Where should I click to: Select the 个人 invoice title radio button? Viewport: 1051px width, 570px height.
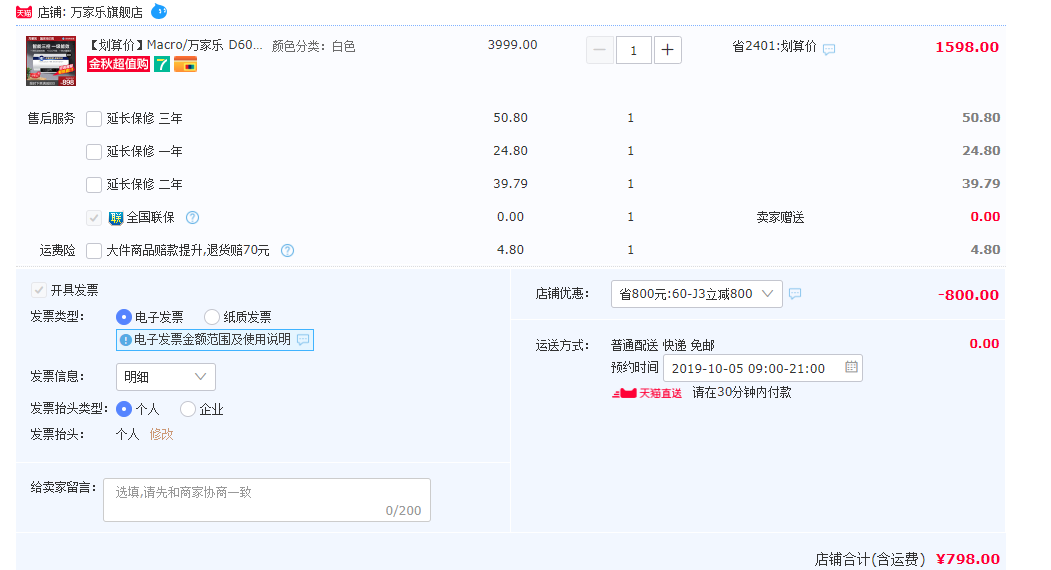click(124, 409)
